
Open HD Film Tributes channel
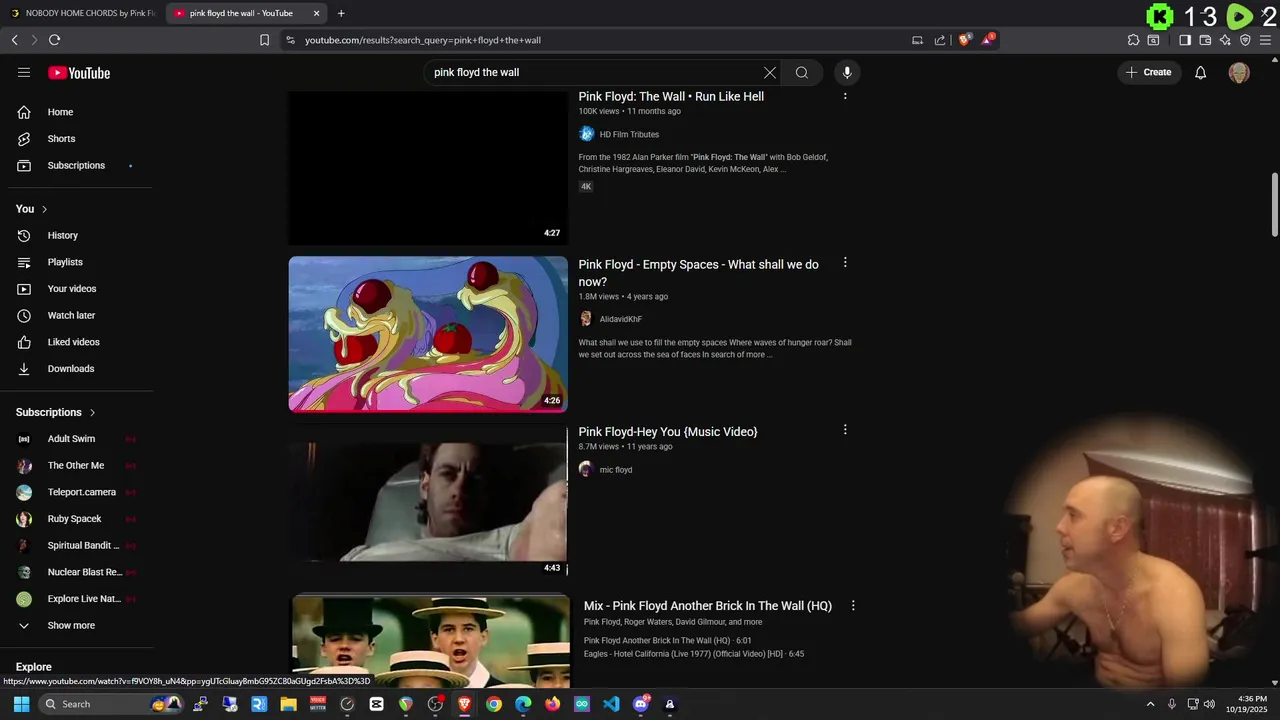(x=629, y=134)
